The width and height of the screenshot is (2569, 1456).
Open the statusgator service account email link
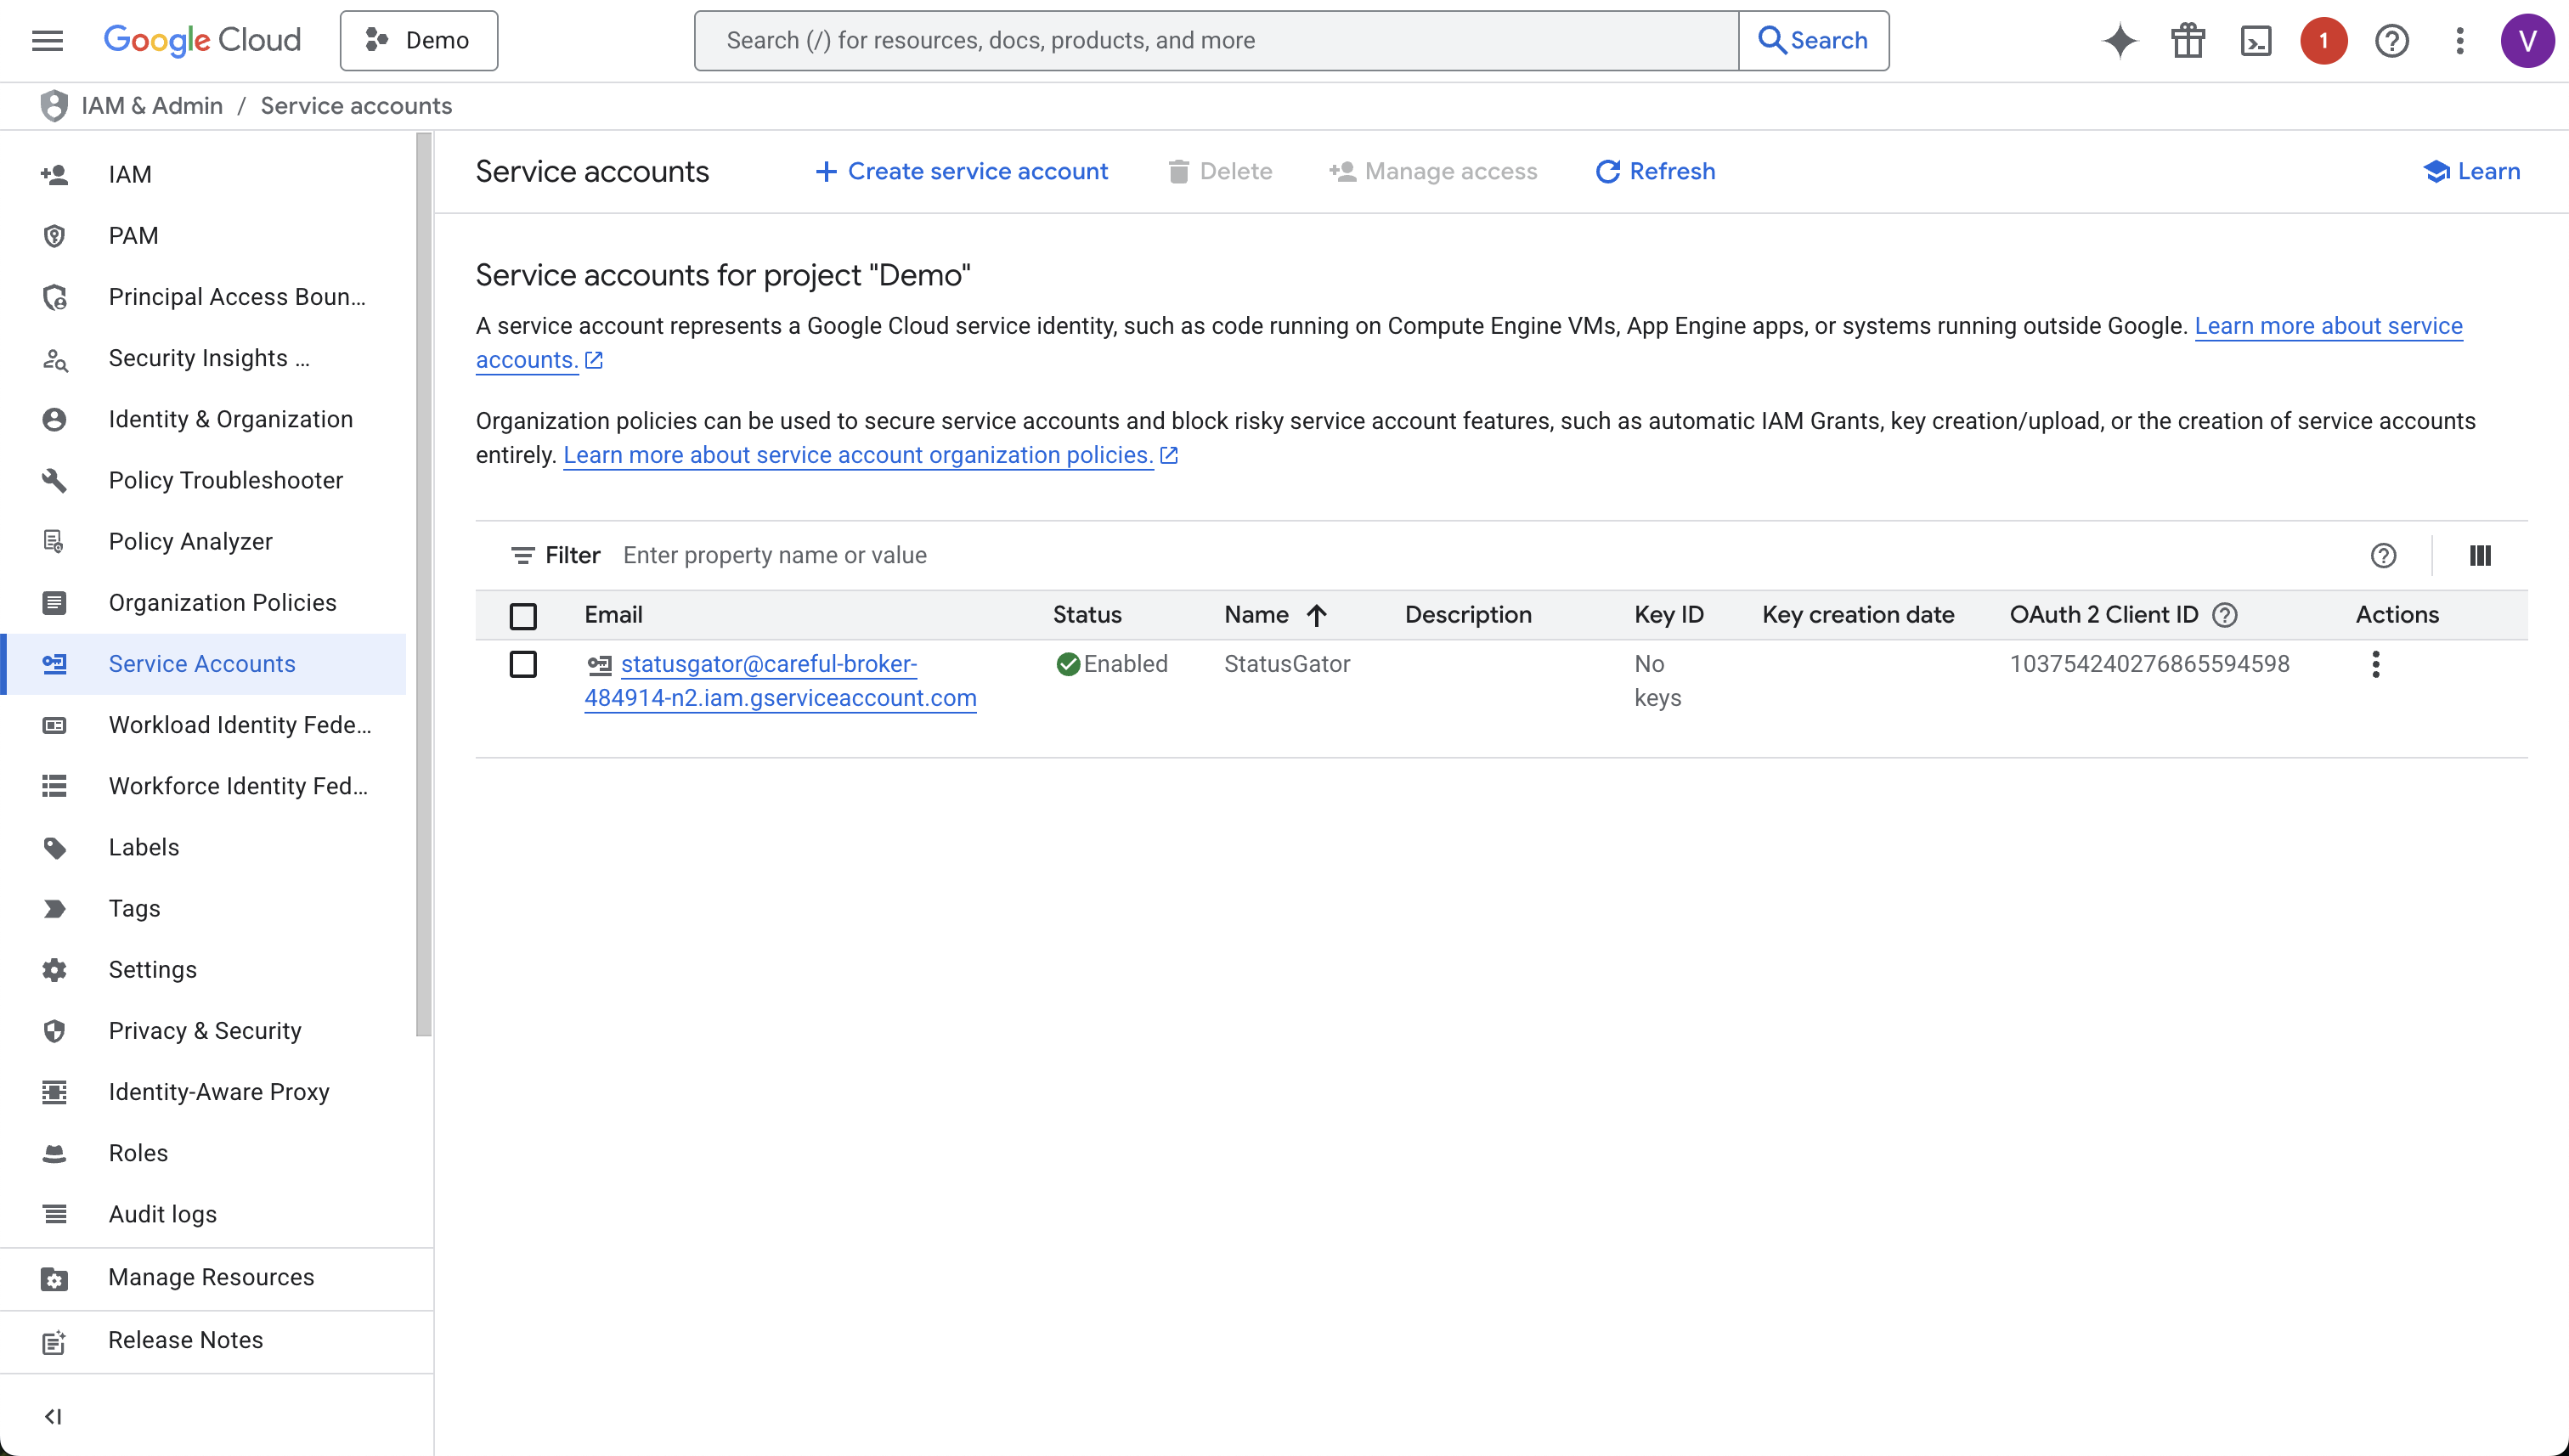point(768,664)
